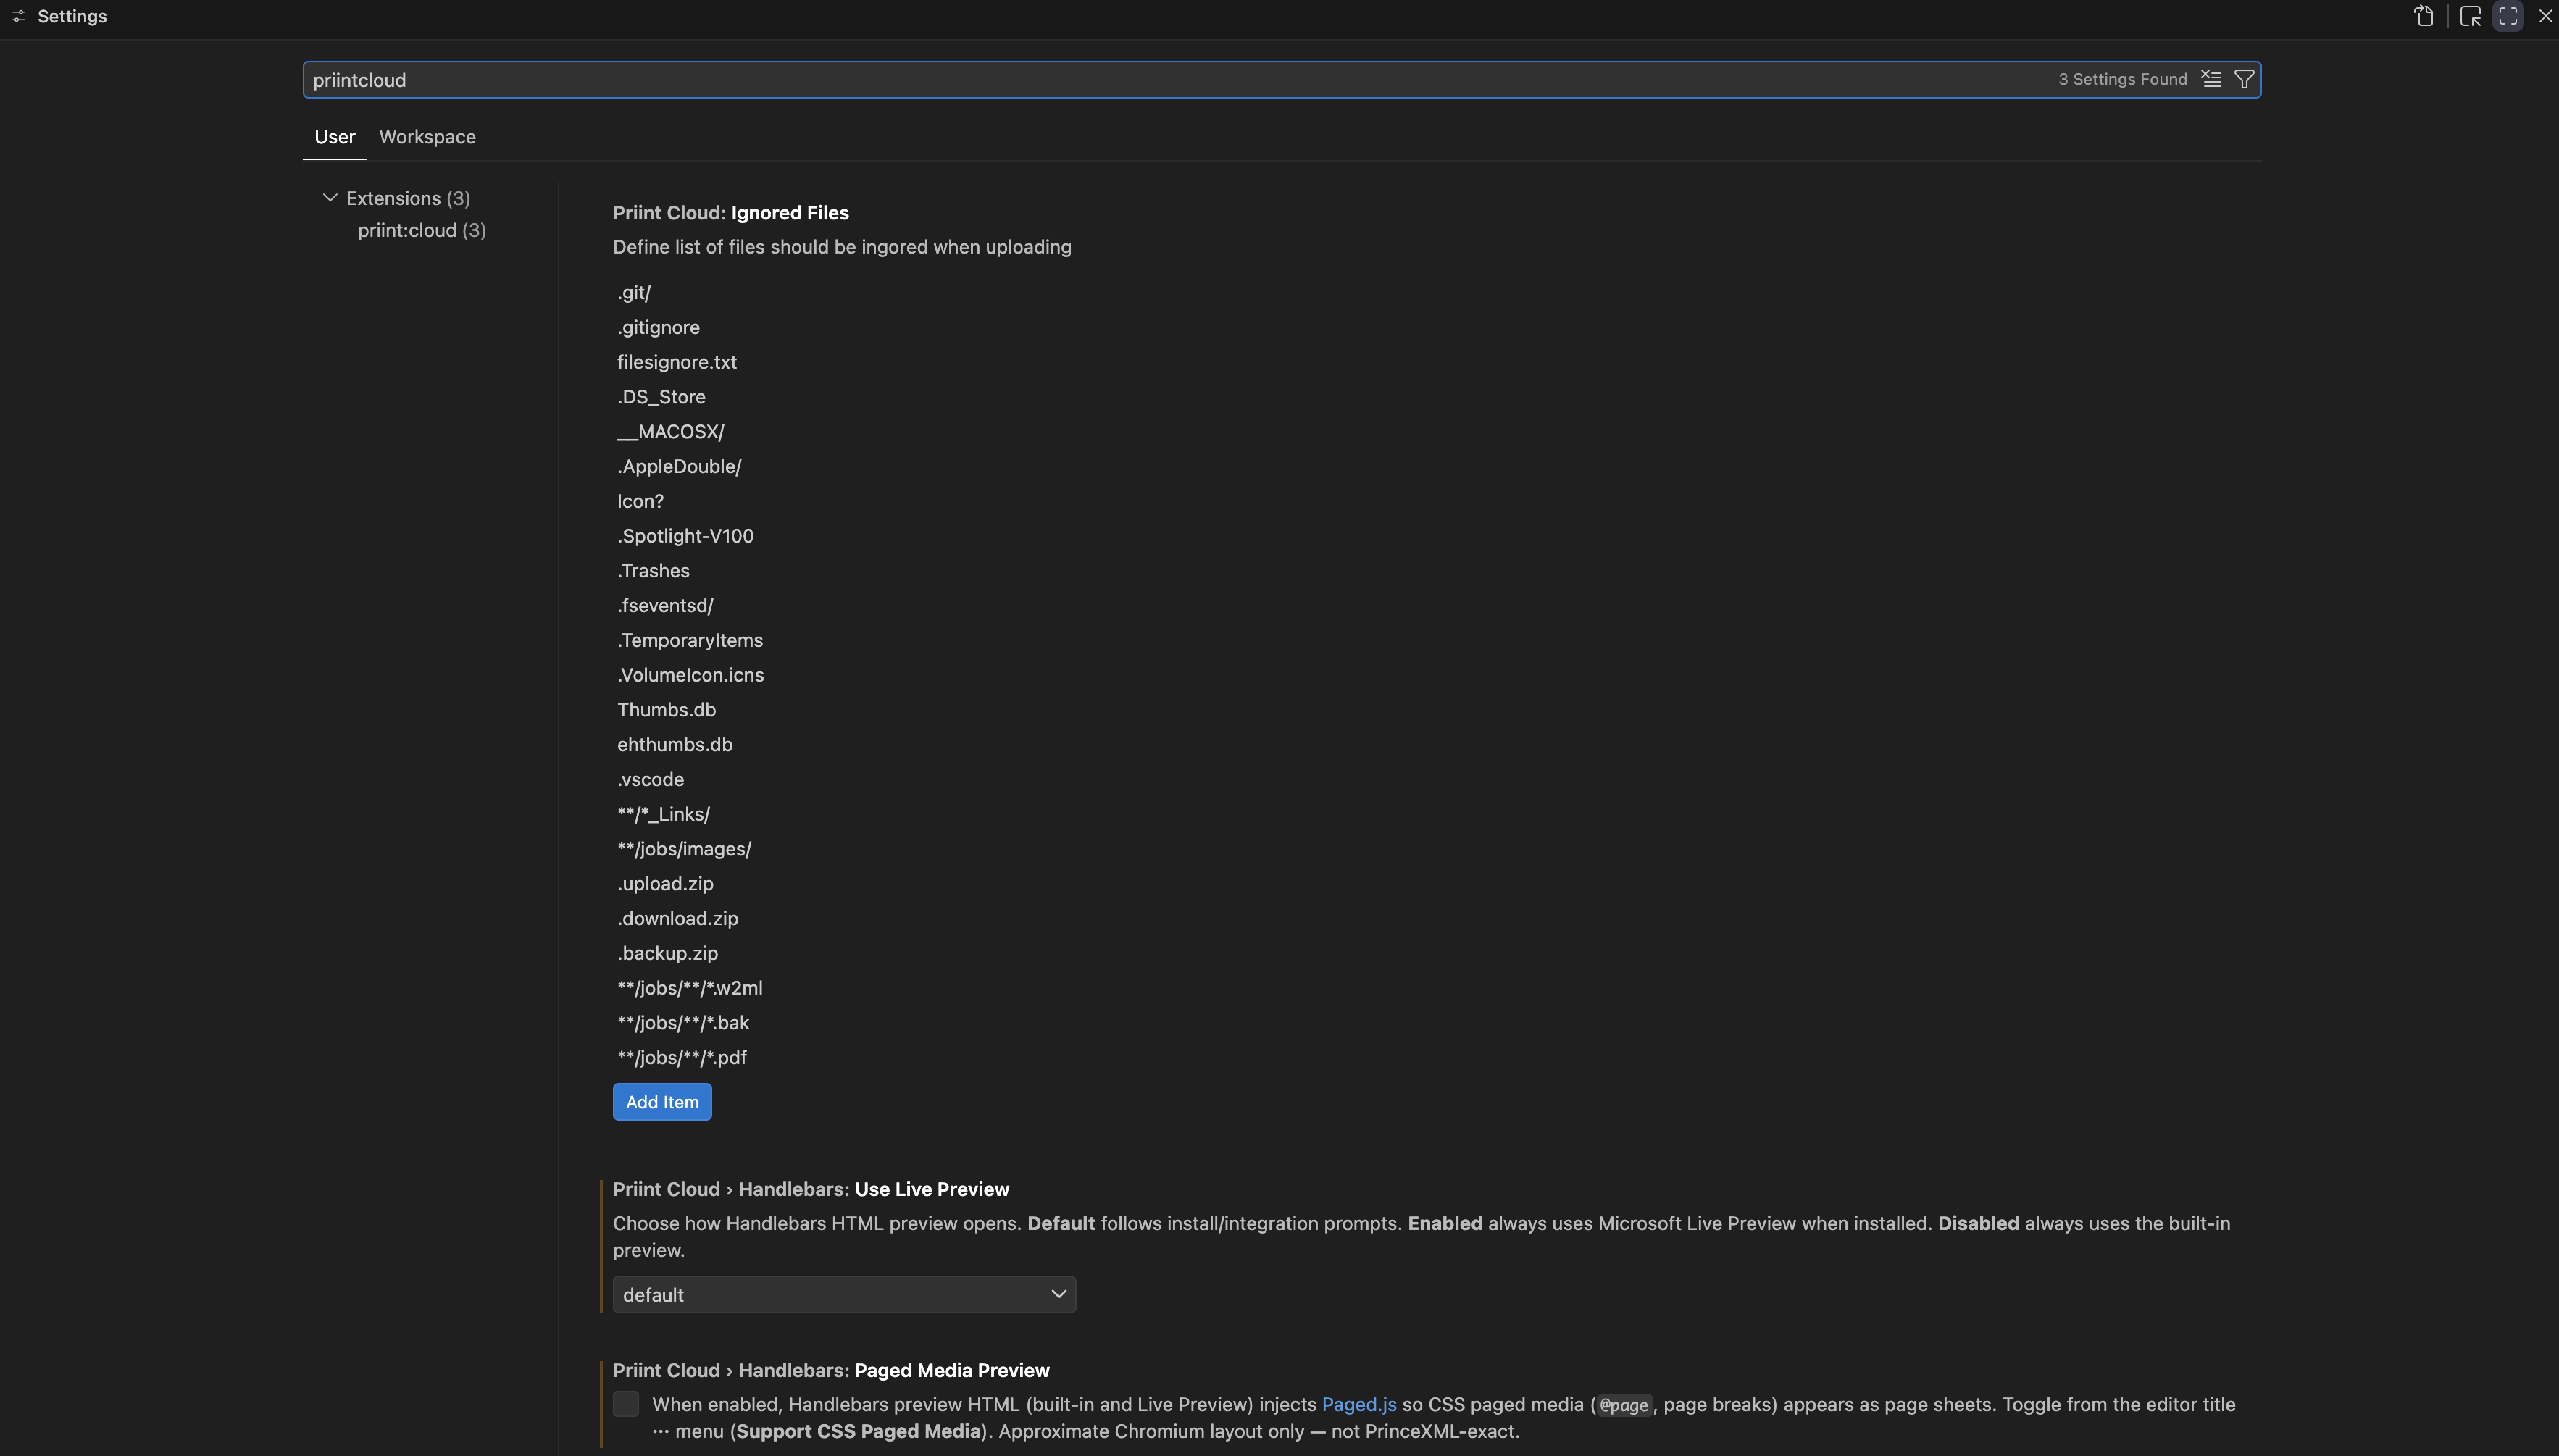The width and height of the screenshot is (2559, 1456).
Task: Select the Thumbs.db list entry
Action: click(666, 710)
